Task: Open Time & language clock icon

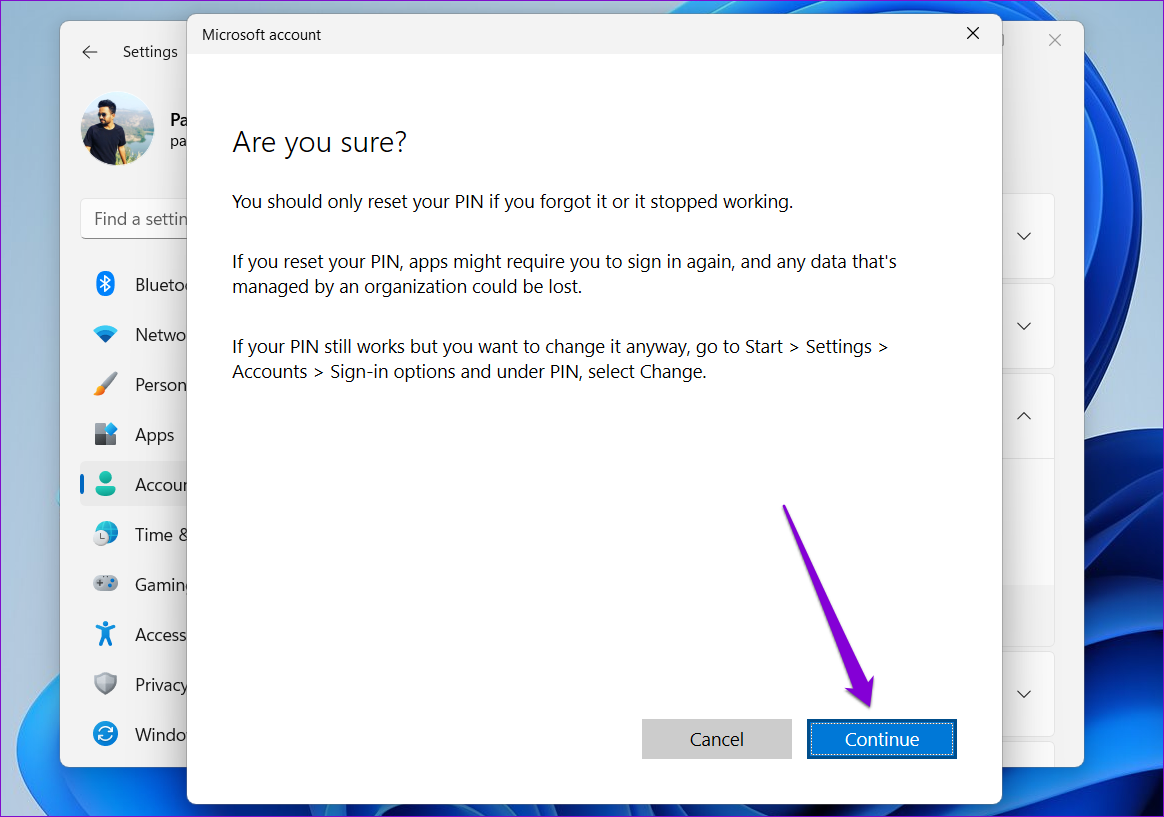Action: (x=105, y=534)
